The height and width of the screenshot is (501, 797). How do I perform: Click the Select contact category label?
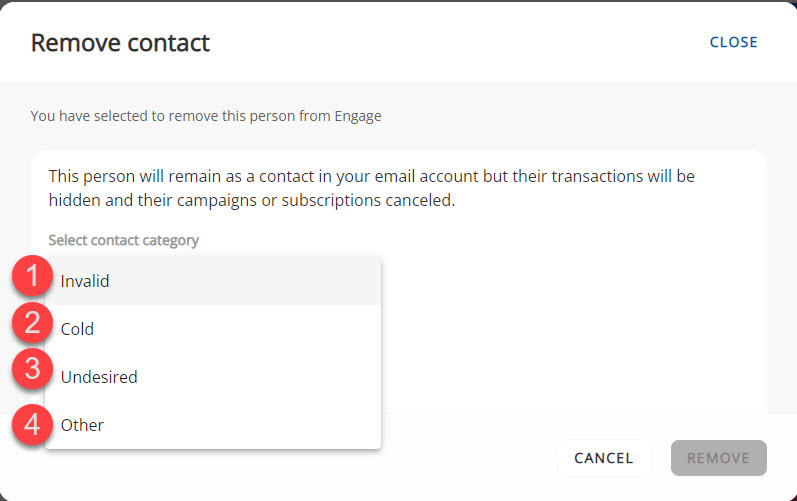click(x=123, y=240)
